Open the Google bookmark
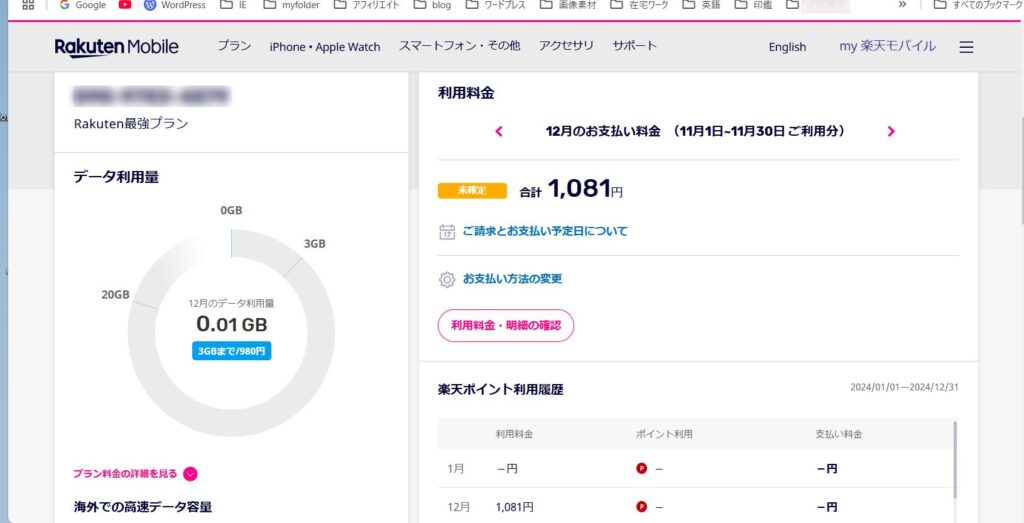The height and width of the screenshot is (523, 1024). [82, 5]
